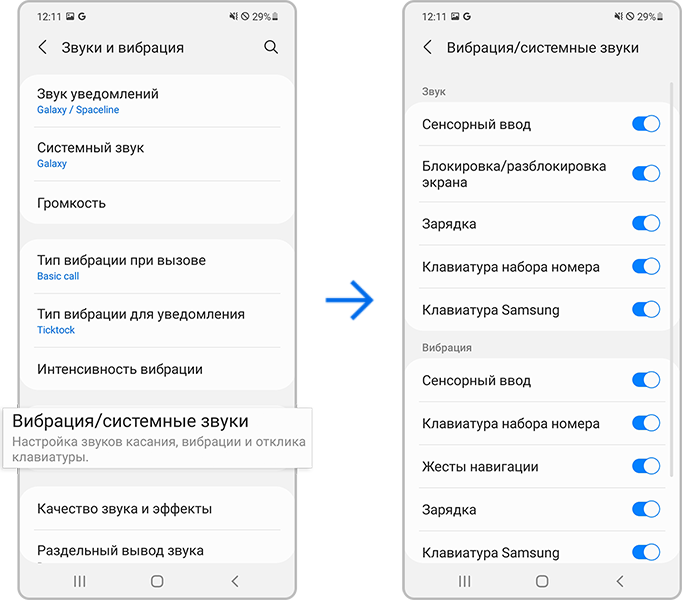Tap left phone's home navigation button
The image size is (700, 600).
(x=157, y=581)
